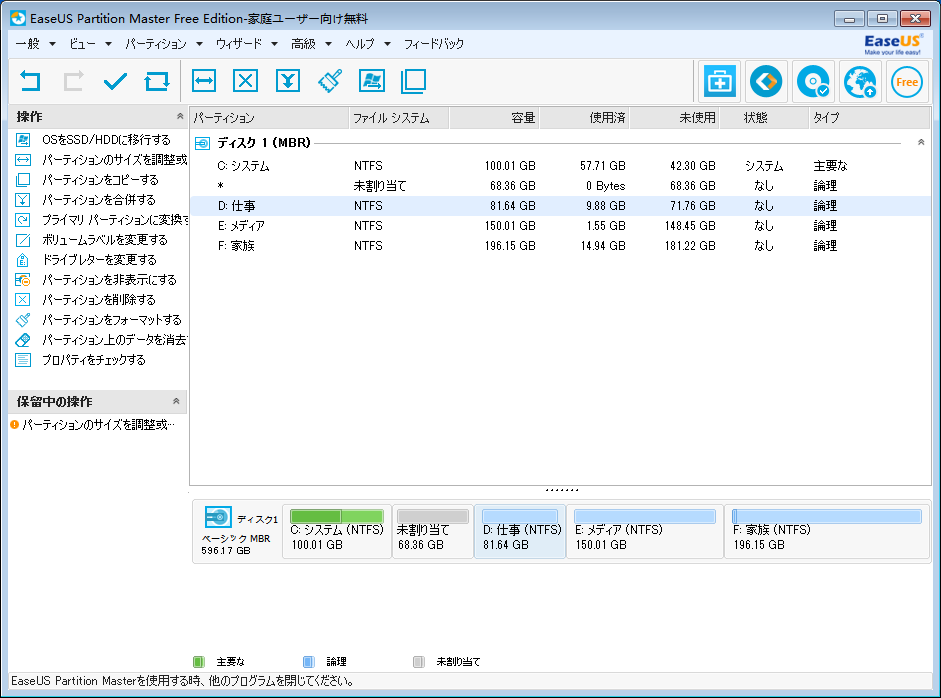
Task: Open the パーティション menu
Action: (x=163, y=44)
